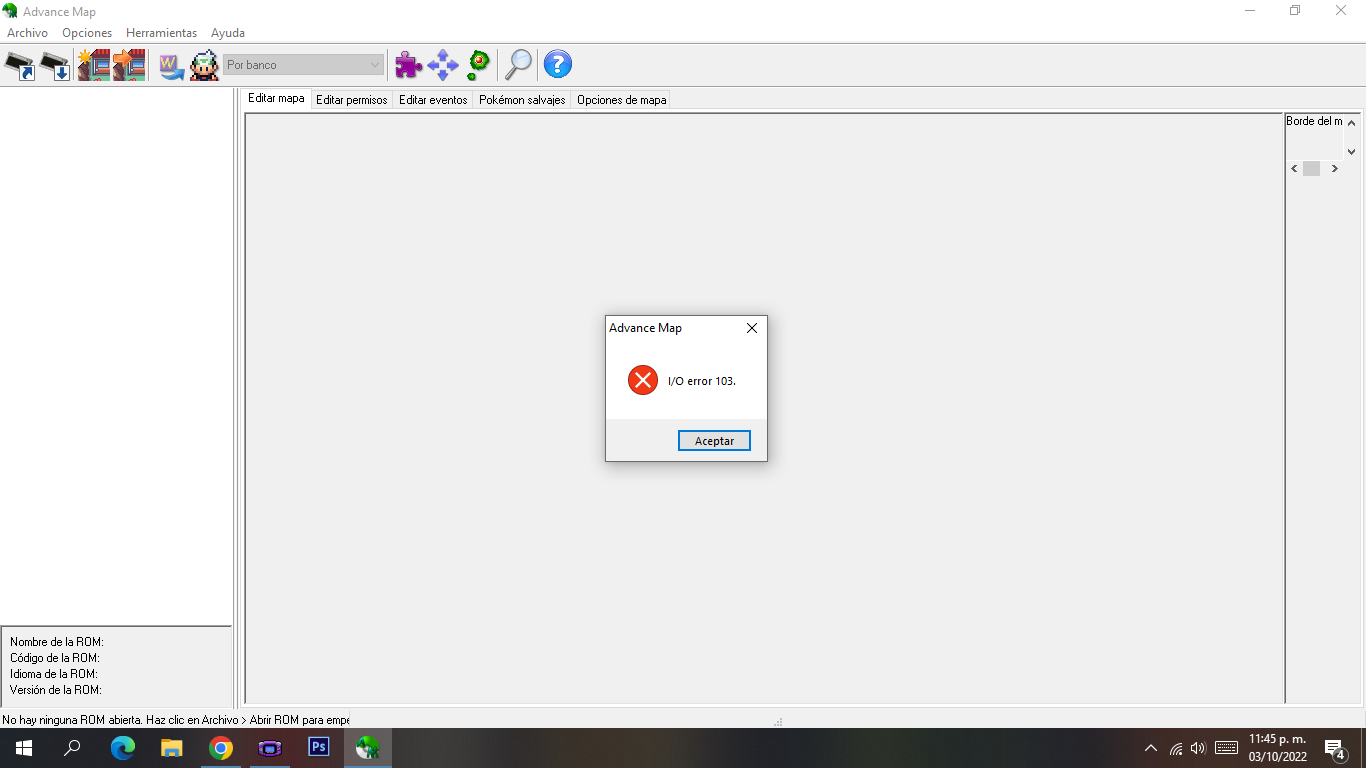Click the trainer sprite header editor icon

pos(205,64)
